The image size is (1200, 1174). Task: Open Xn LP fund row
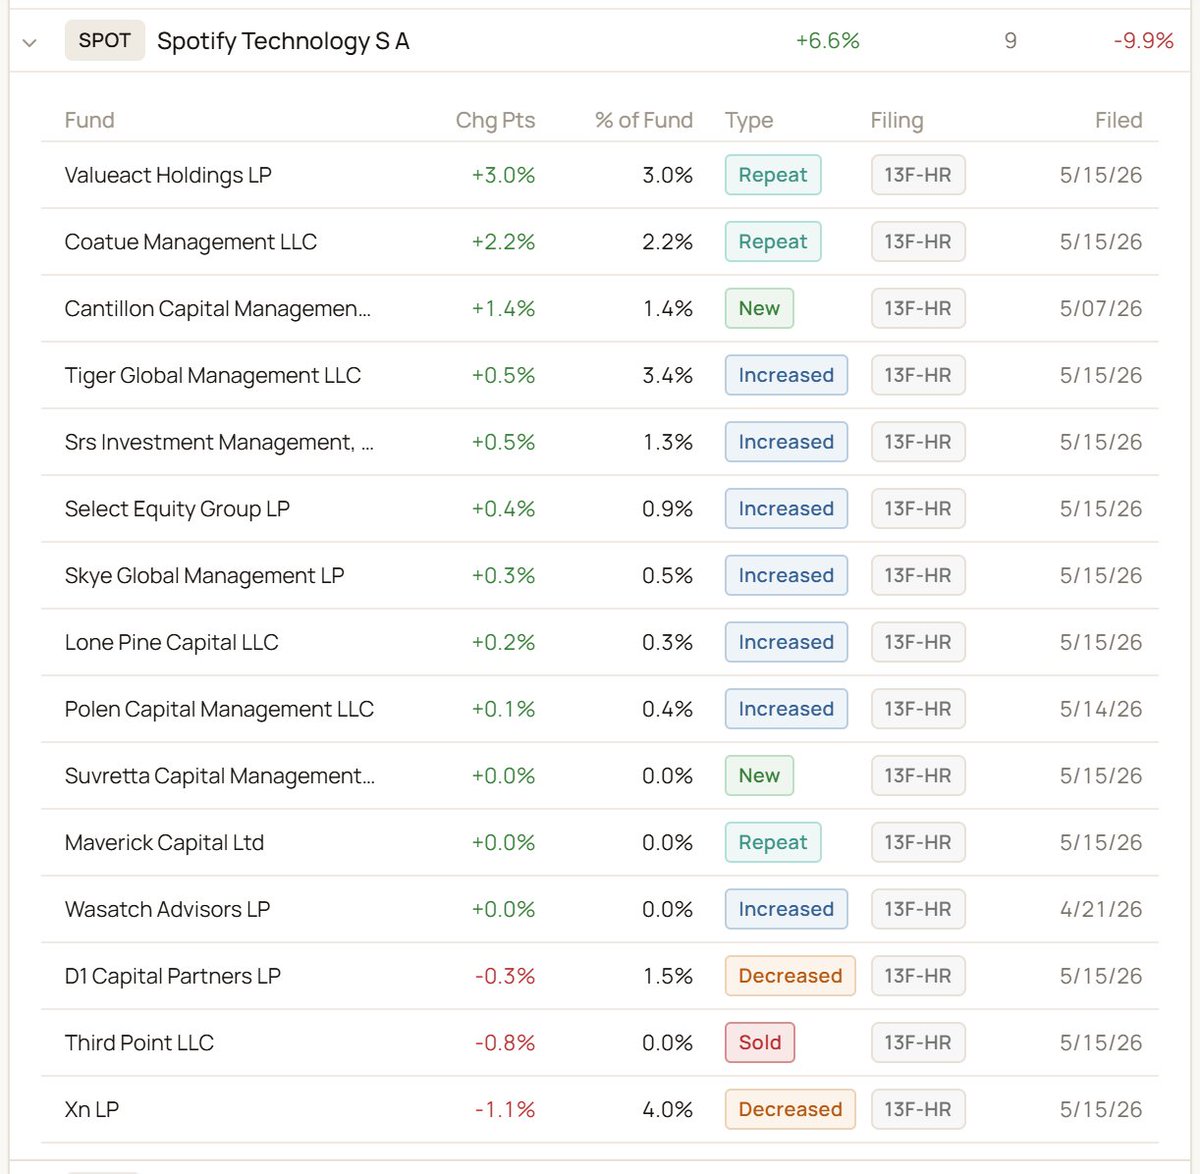[600, 1110]
